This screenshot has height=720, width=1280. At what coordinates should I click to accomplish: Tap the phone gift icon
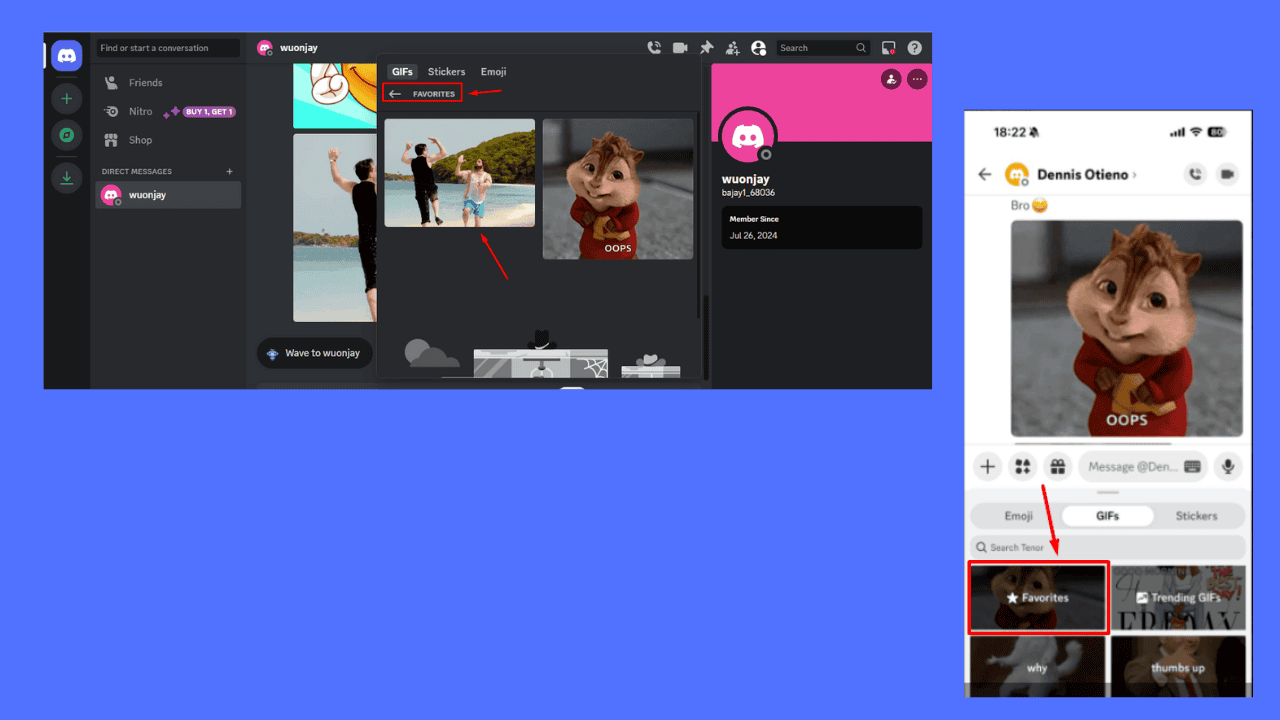click(1057, 466)
